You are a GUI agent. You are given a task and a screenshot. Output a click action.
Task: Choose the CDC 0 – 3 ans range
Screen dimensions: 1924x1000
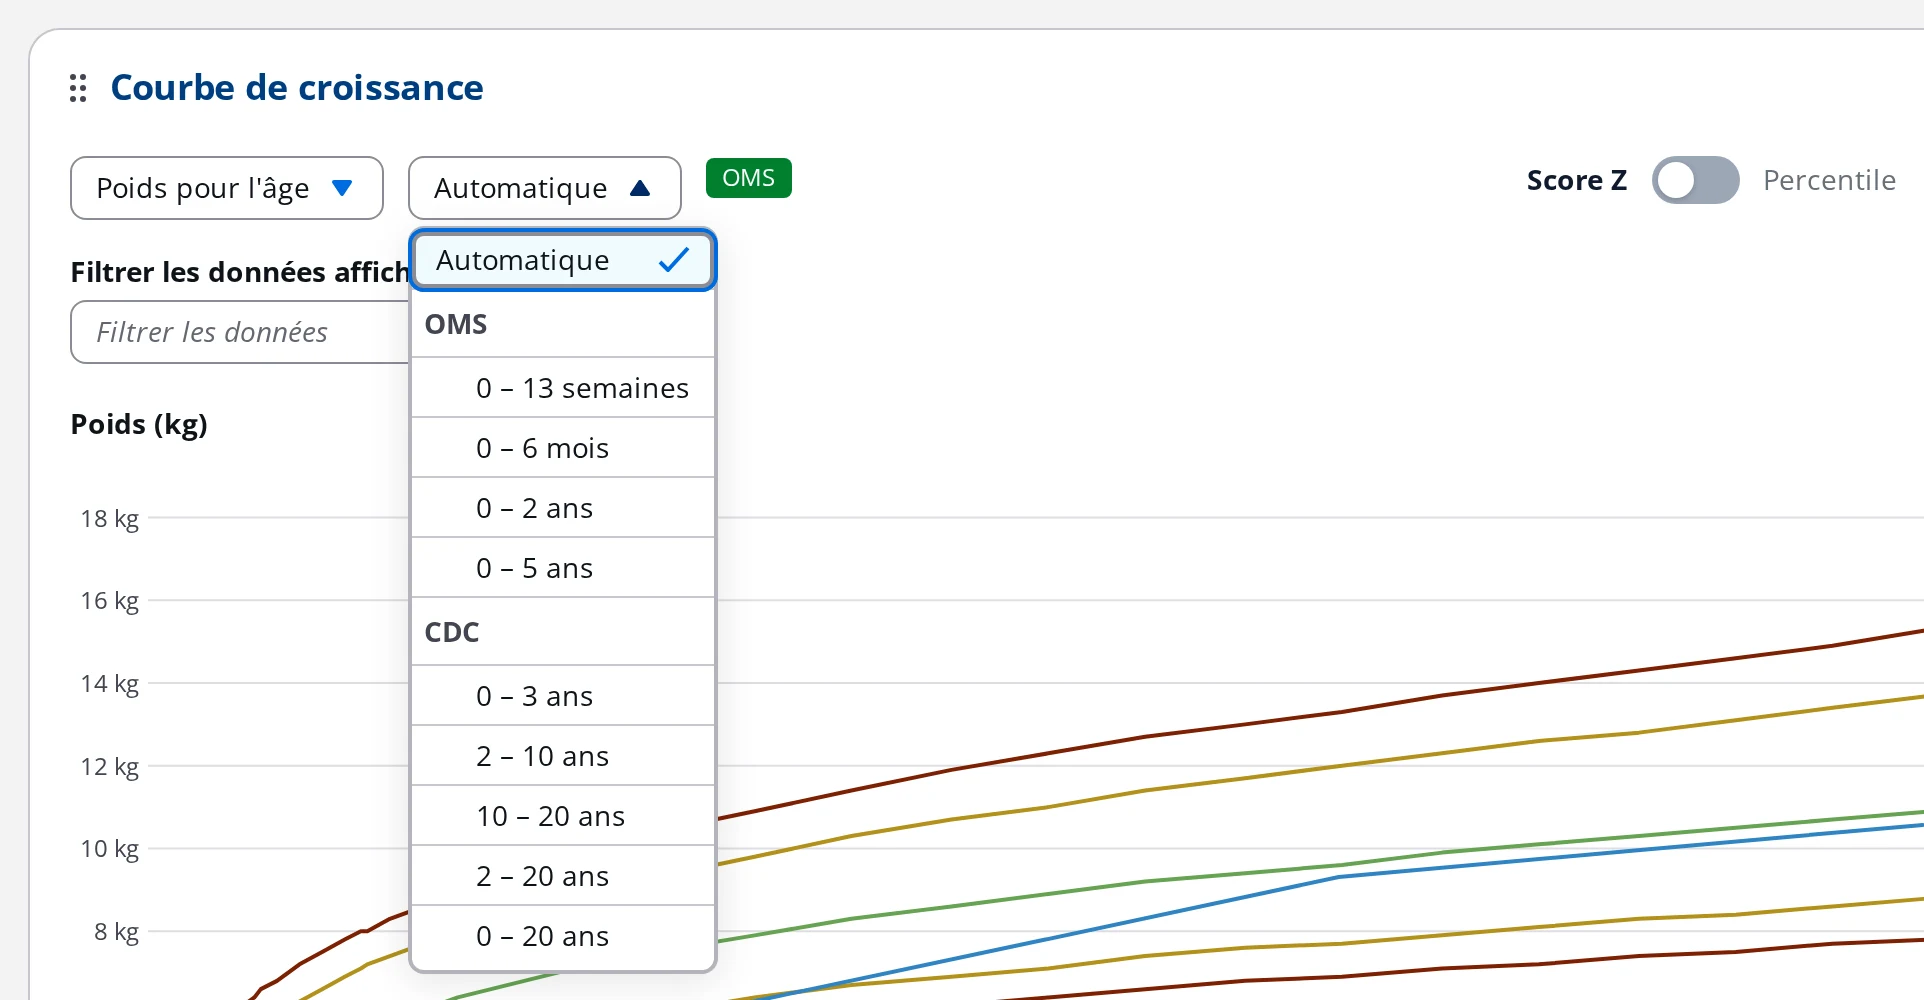563,696
